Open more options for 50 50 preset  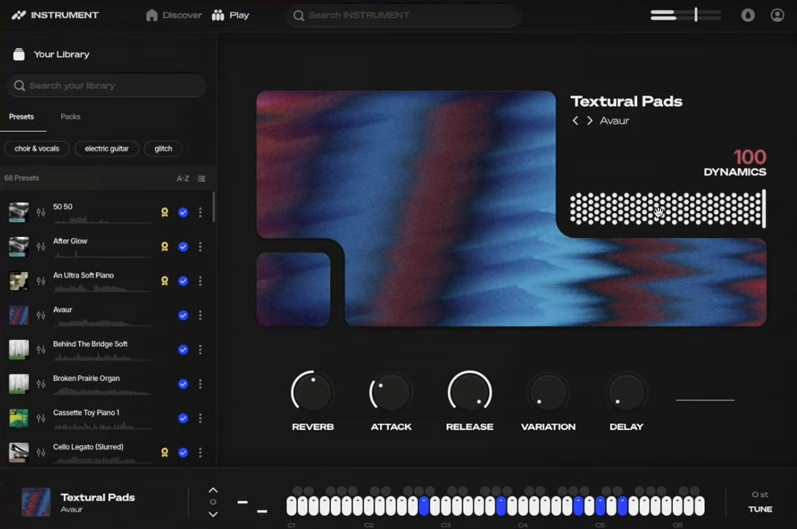pos(200,212)
